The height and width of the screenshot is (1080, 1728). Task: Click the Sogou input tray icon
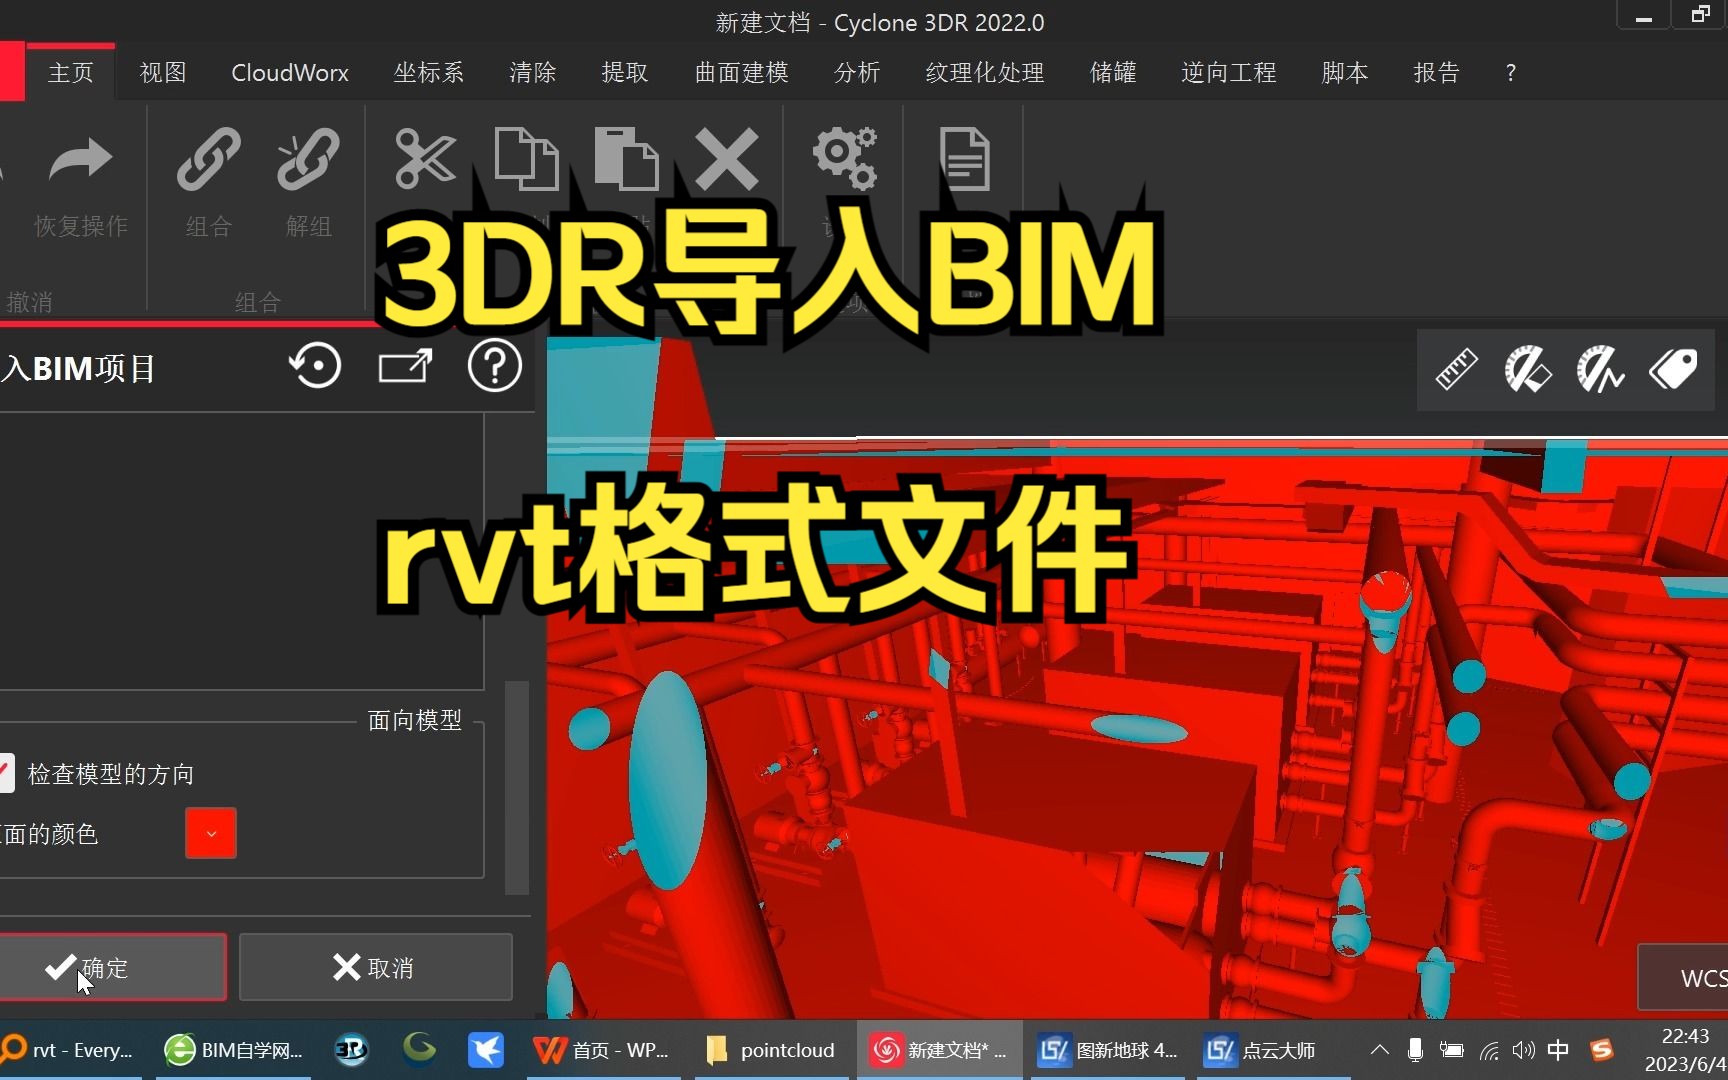click(1602, 1050)
